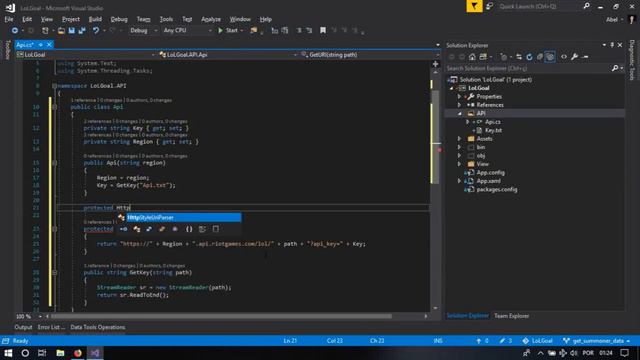The width and height of the screenshot is (640, 360).
Task: Click the Quick Launch search box
Action: coord(540,7)
